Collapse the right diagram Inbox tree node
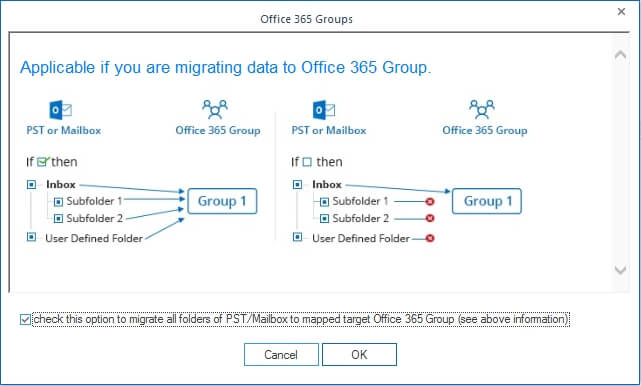The height and width of the screenshot is (386, 641). point(298,184)
